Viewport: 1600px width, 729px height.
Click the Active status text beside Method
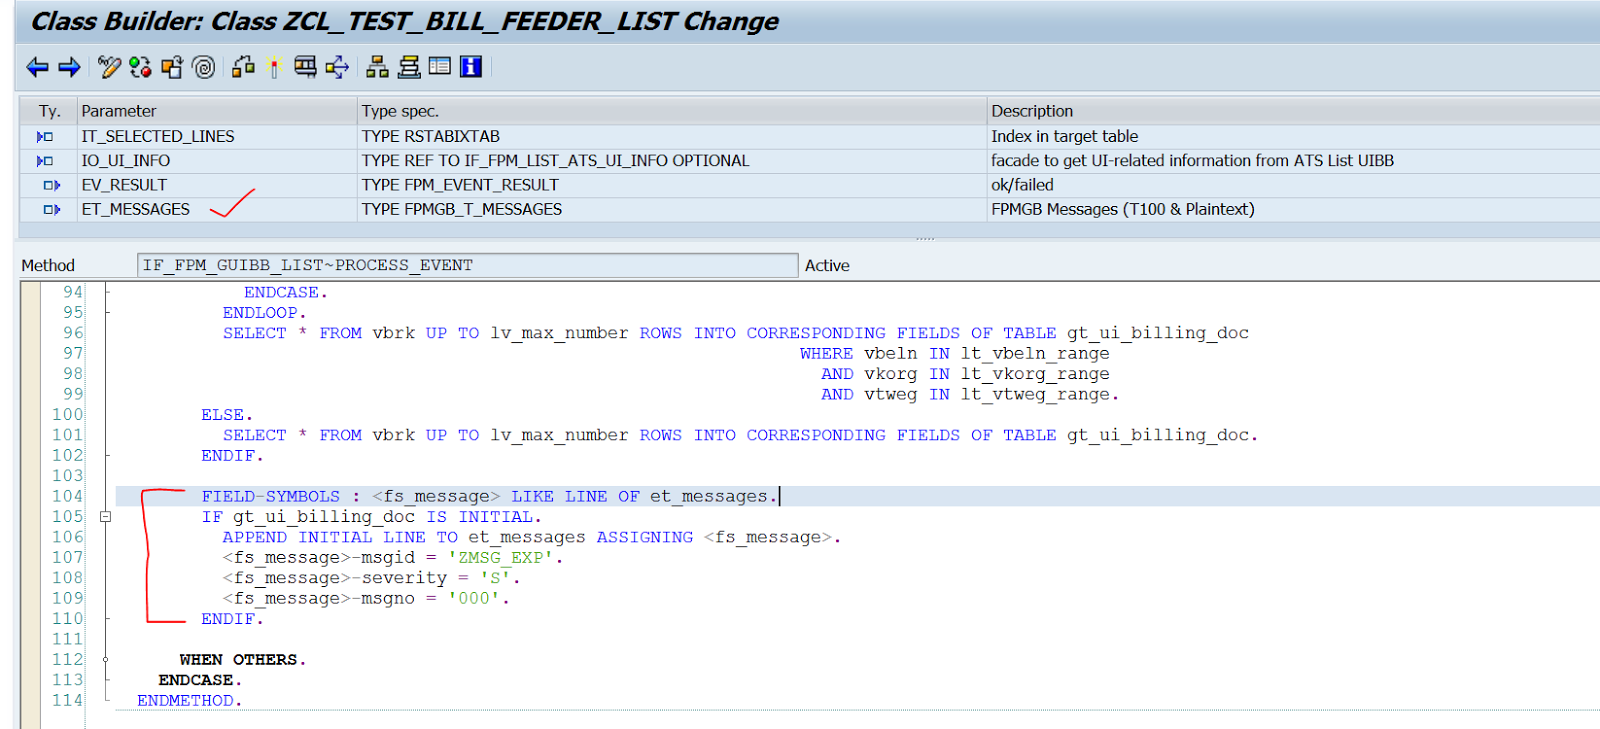point(827,265)
